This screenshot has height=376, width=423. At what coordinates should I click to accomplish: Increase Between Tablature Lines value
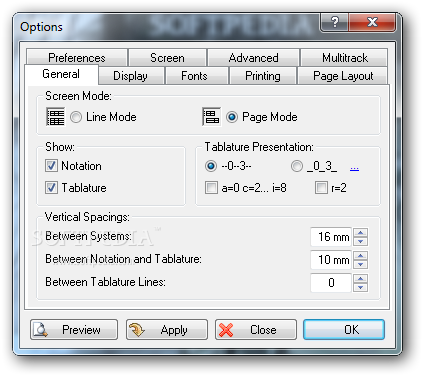click(x=360, y=279)
